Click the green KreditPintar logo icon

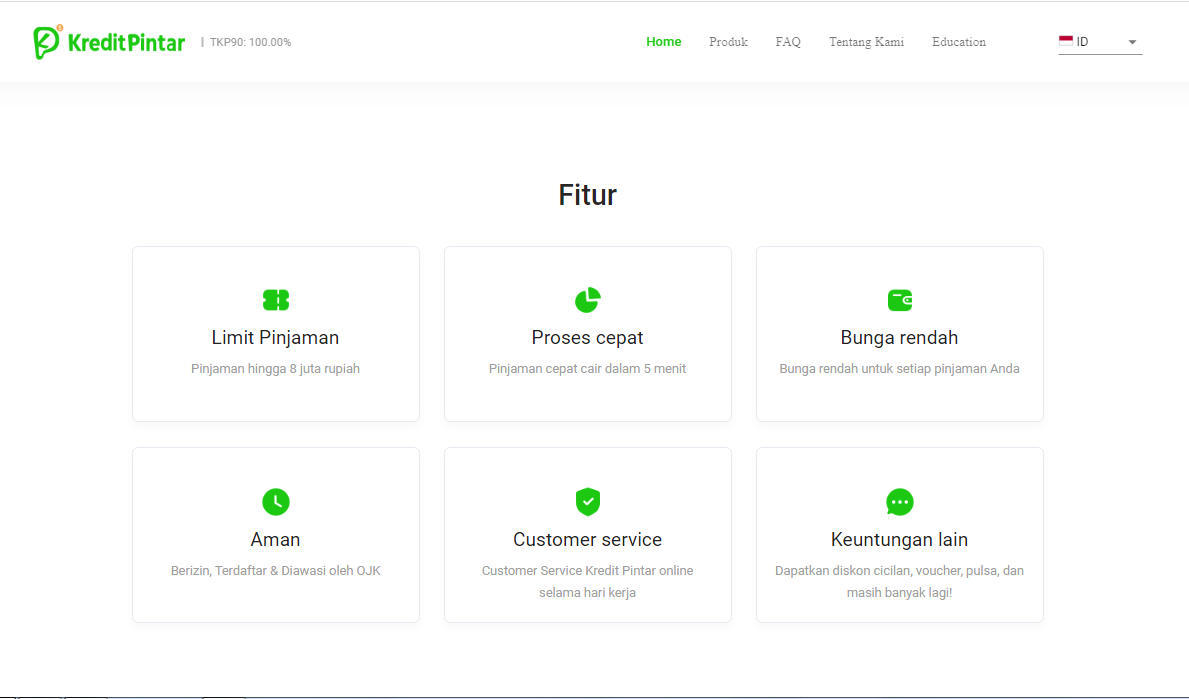coord(47,42)
